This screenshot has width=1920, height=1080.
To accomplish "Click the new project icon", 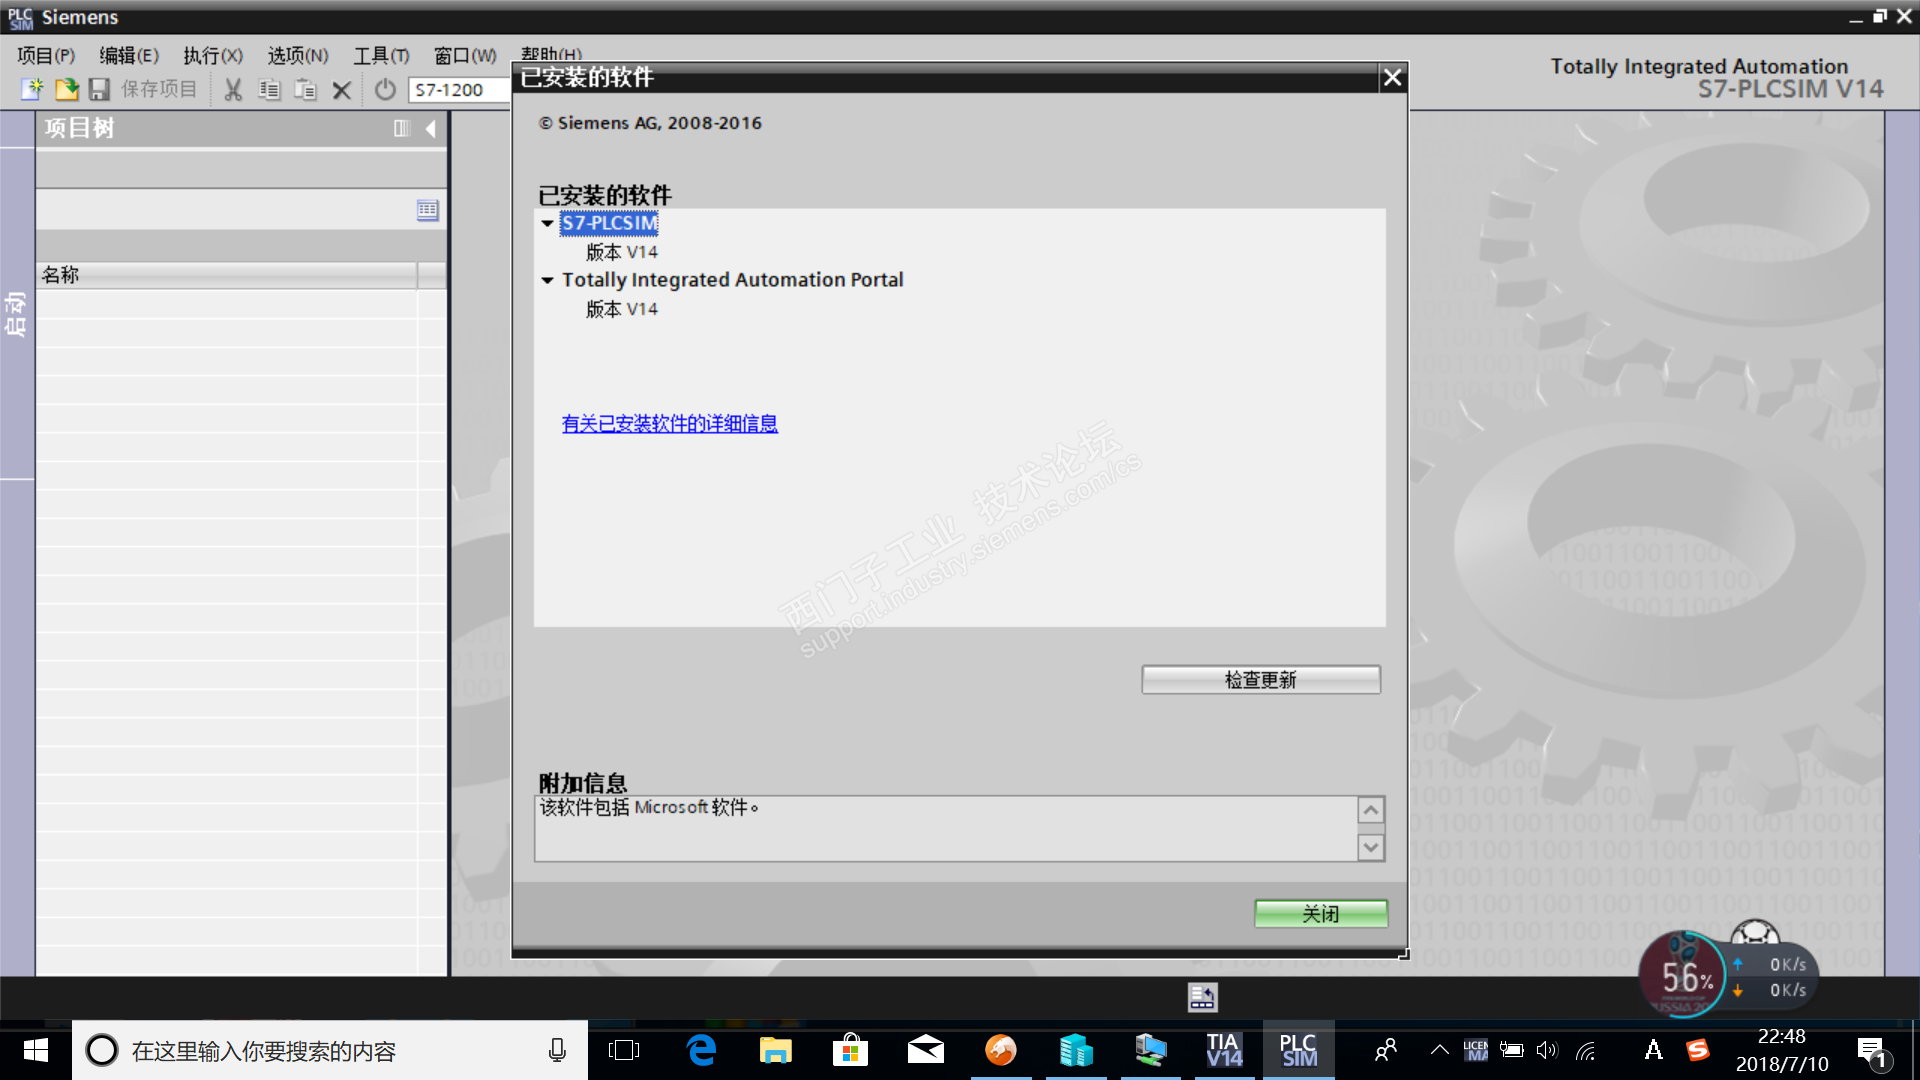I will 32,90.
